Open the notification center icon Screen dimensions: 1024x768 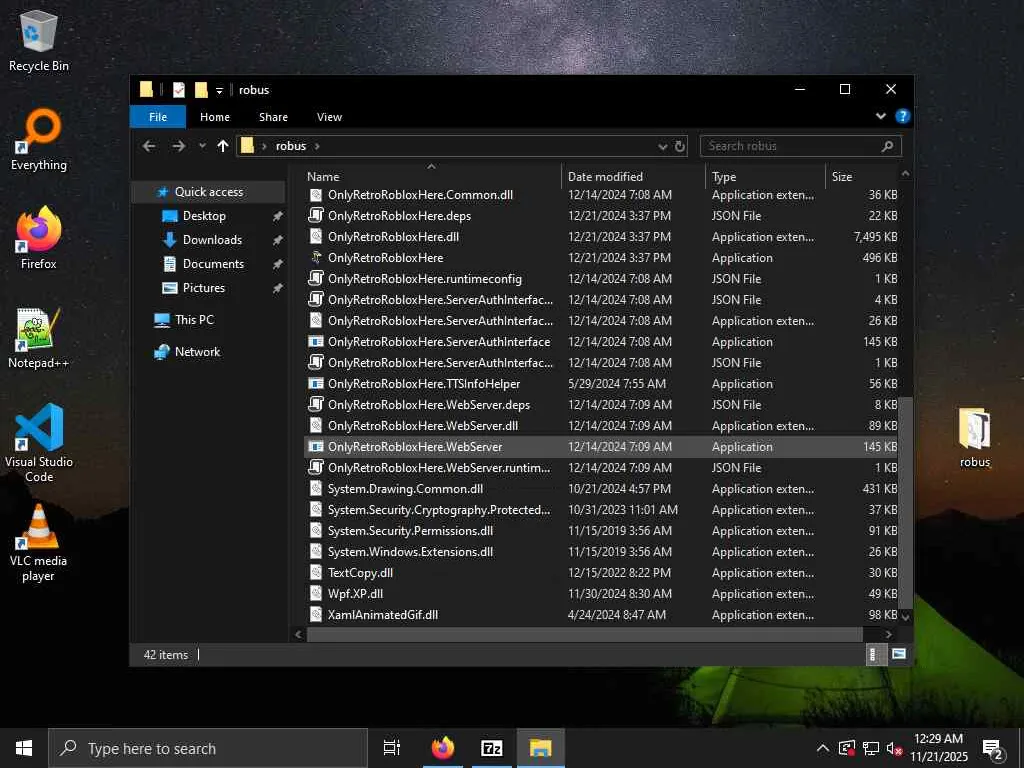coord(994,749)
